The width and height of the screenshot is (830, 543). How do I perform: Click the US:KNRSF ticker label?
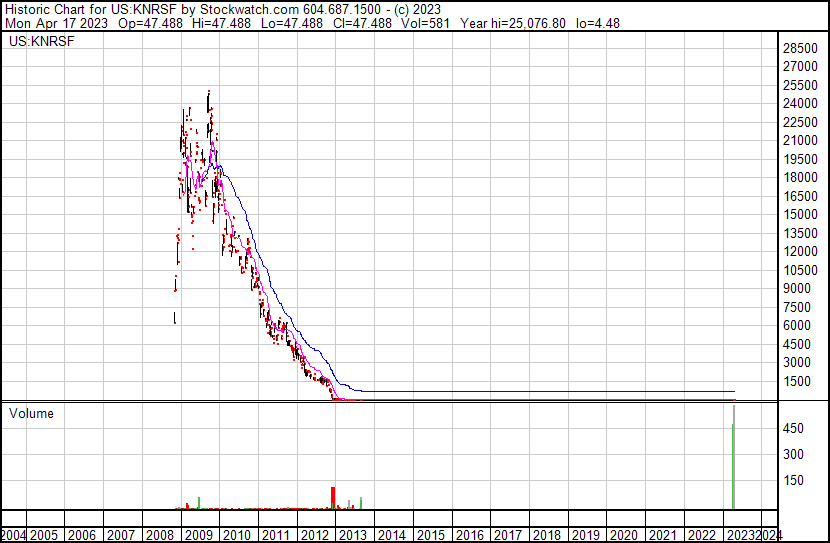pyautogui.click(x=39, y=42)
